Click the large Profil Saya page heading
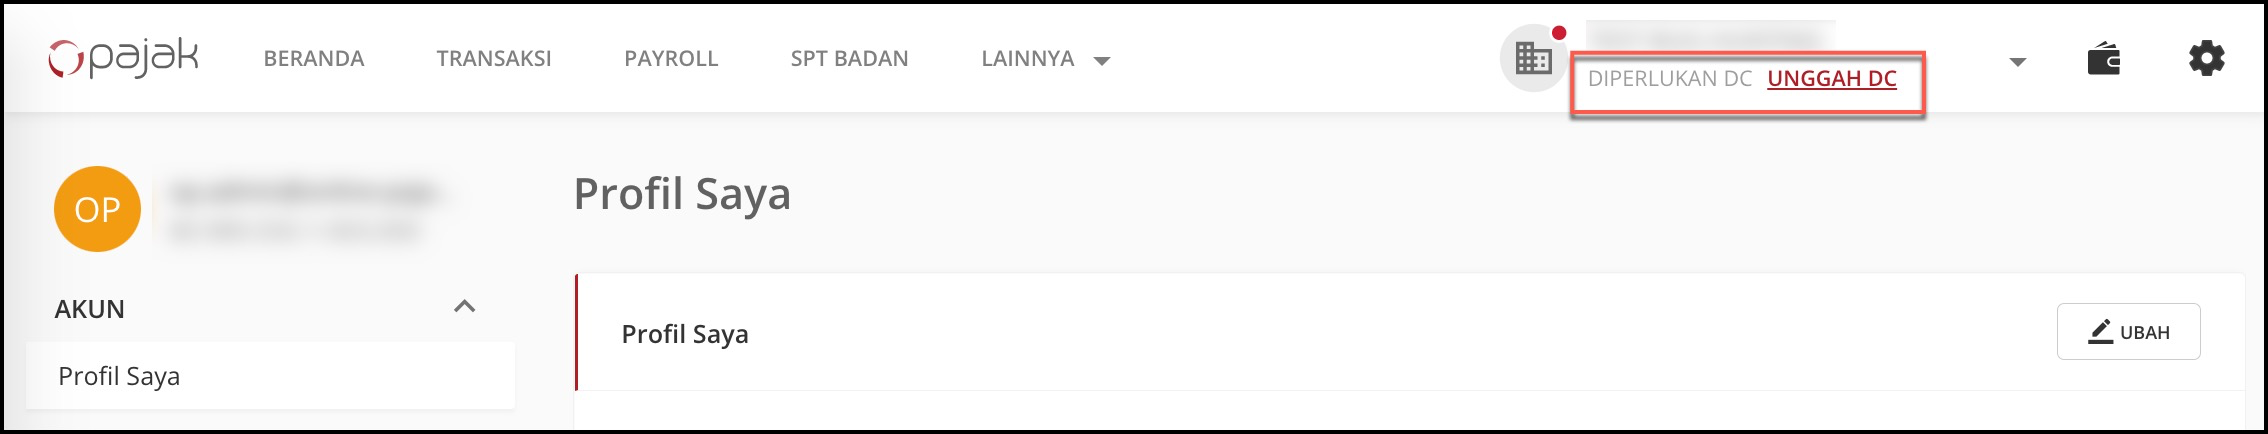 (682, 194)
